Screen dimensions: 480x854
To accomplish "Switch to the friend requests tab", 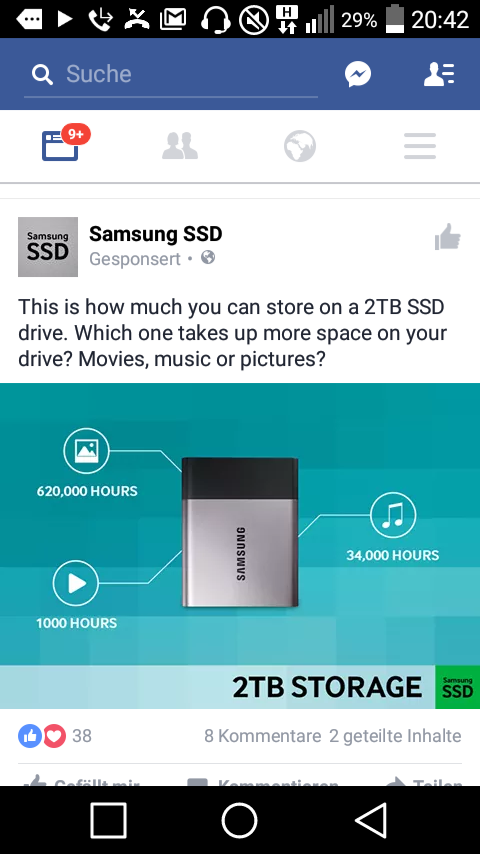I will pyautogui.click(x=180, y=146).
